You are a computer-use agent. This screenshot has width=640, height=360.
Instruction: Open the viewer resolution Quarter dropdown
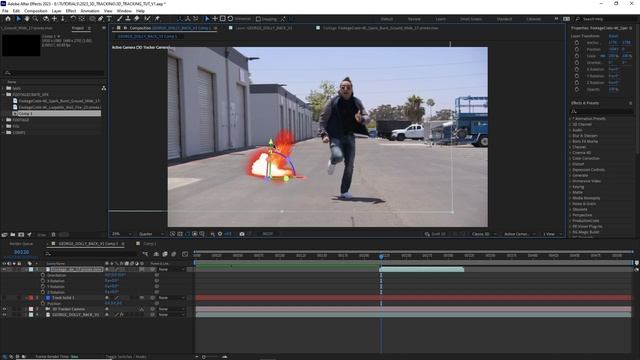pyautogui.click(x=151, y=234)
